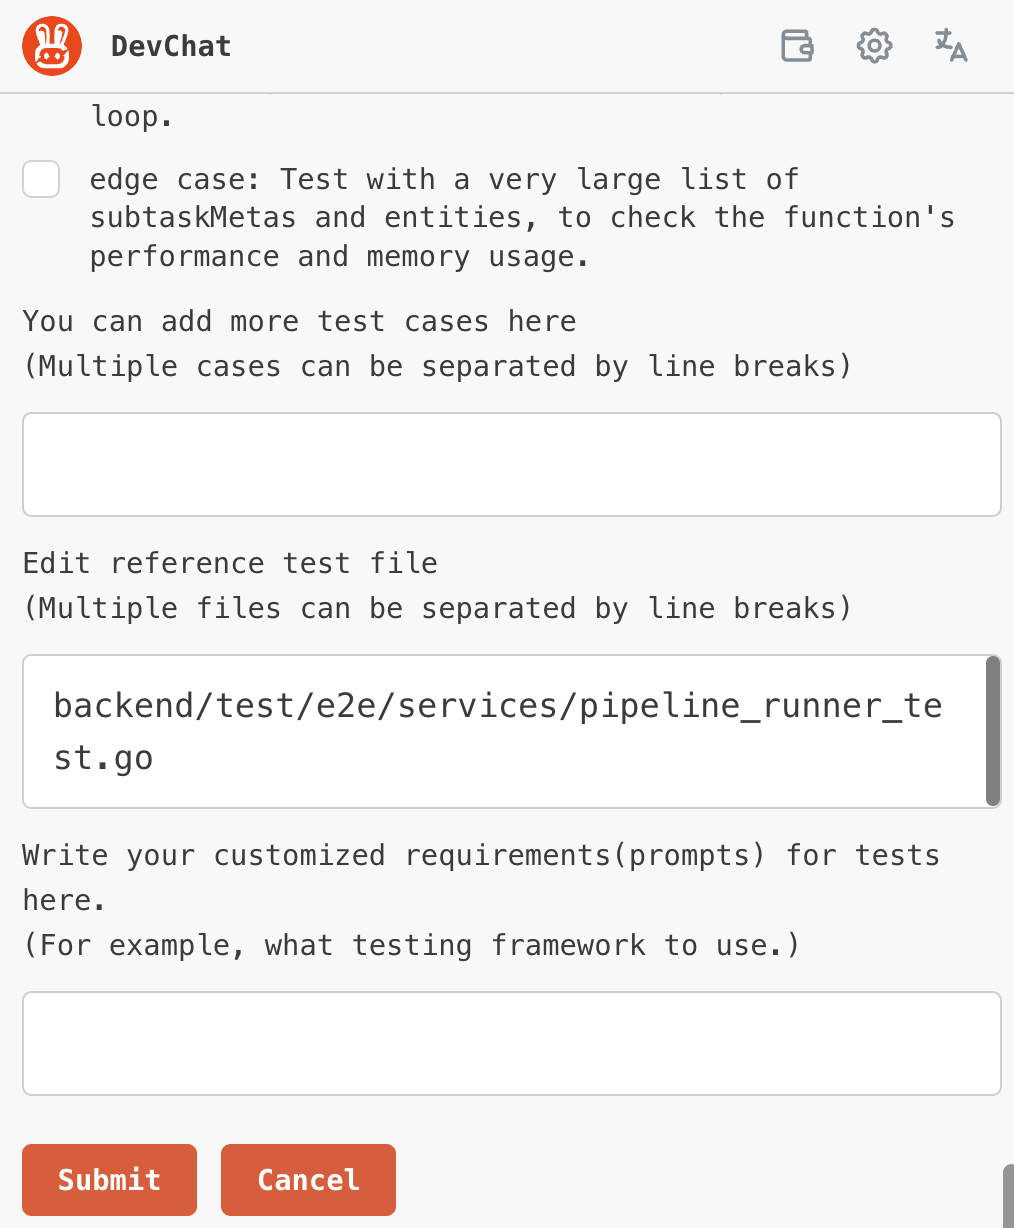
Task: Click the "loop." text above the checkbox
Action: 132,117
